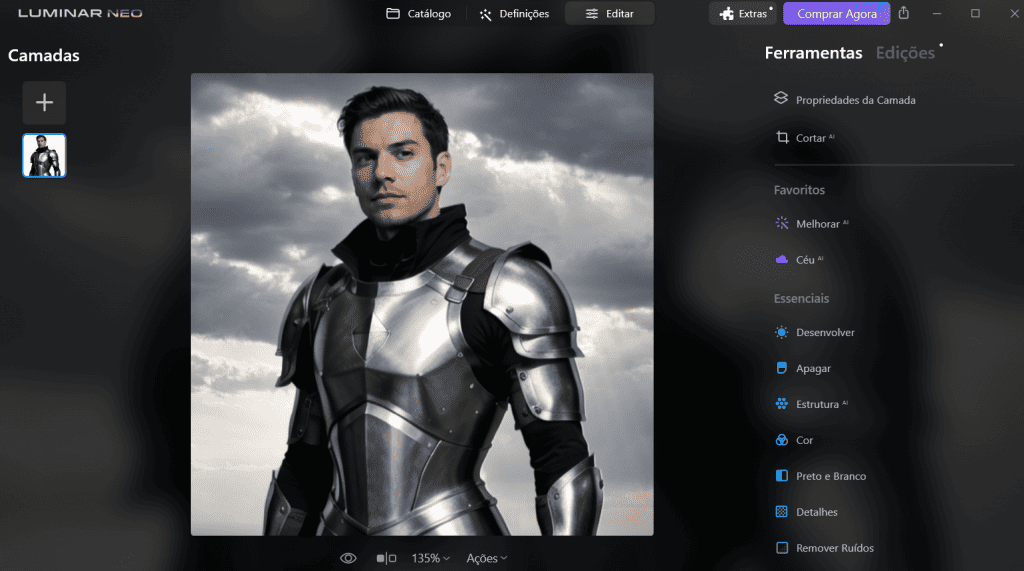Select the Apagar erase tool
Viewport: 1024px width, 571px height.
813,368
